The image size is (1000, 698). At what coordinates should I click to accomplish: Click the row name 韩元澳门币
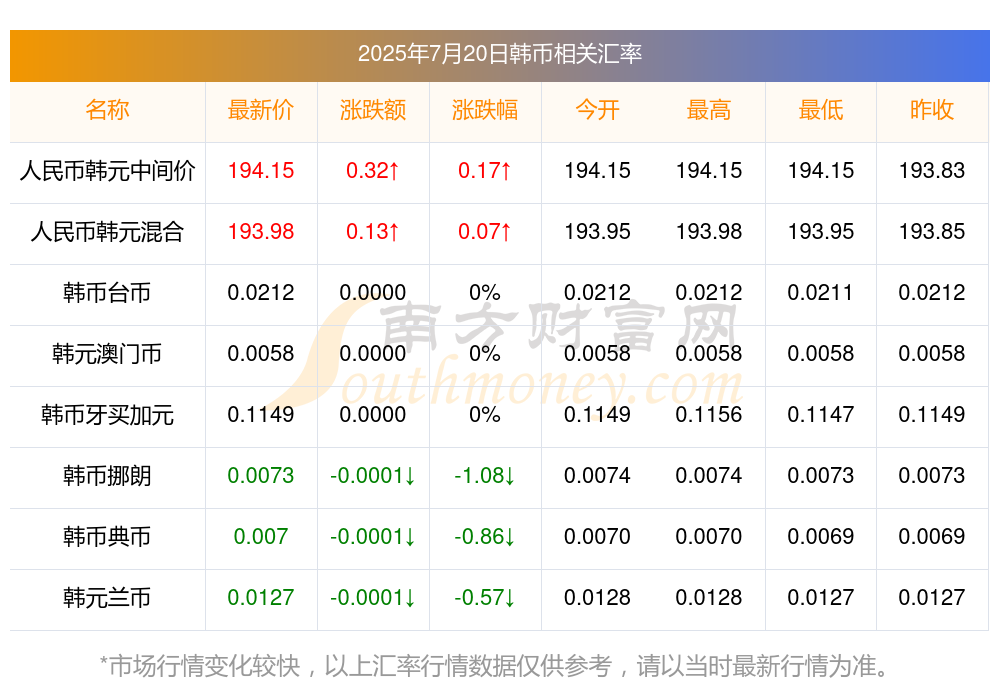107,353
